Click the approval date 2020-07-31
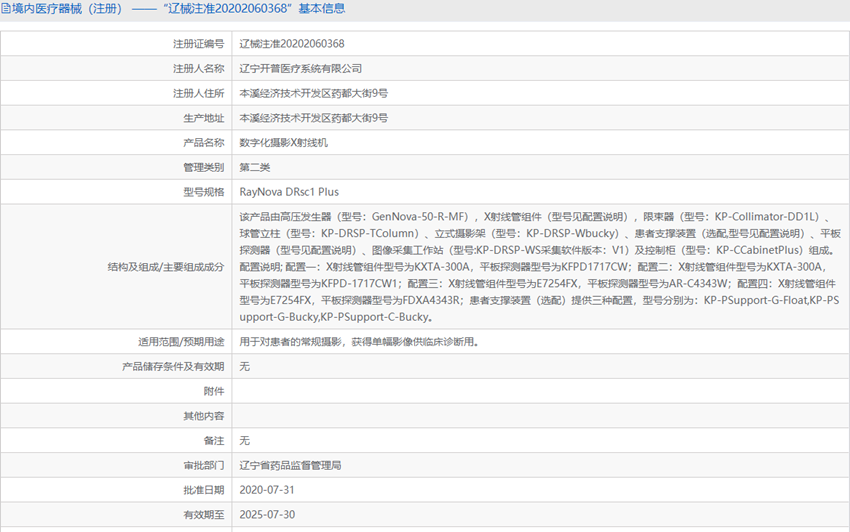 [267, 490]
